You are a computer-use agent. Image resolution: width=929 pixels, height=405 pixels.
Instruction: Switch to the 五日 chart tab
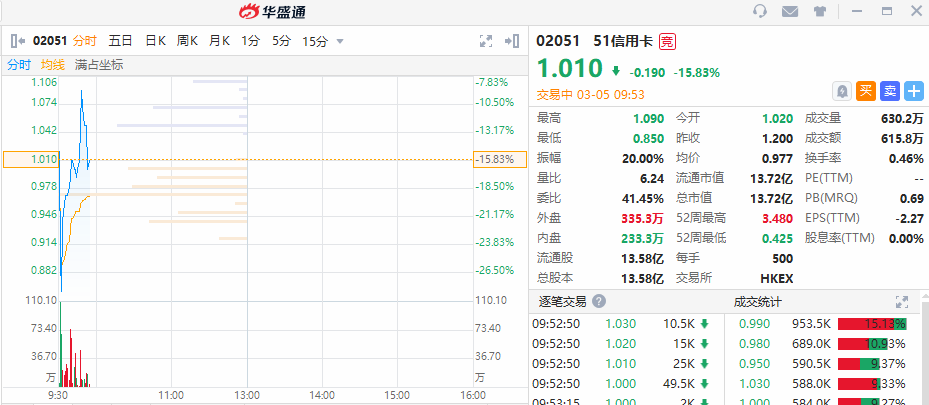(x=120, y=41)
